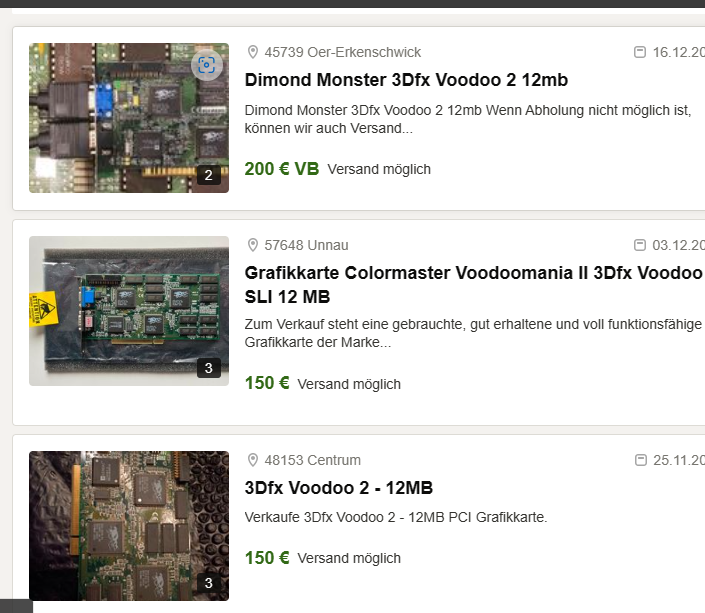Click the calendar icon next to 25.11 date
The height and width of the screenshot is (613, 705).
(x=640, y=460)
